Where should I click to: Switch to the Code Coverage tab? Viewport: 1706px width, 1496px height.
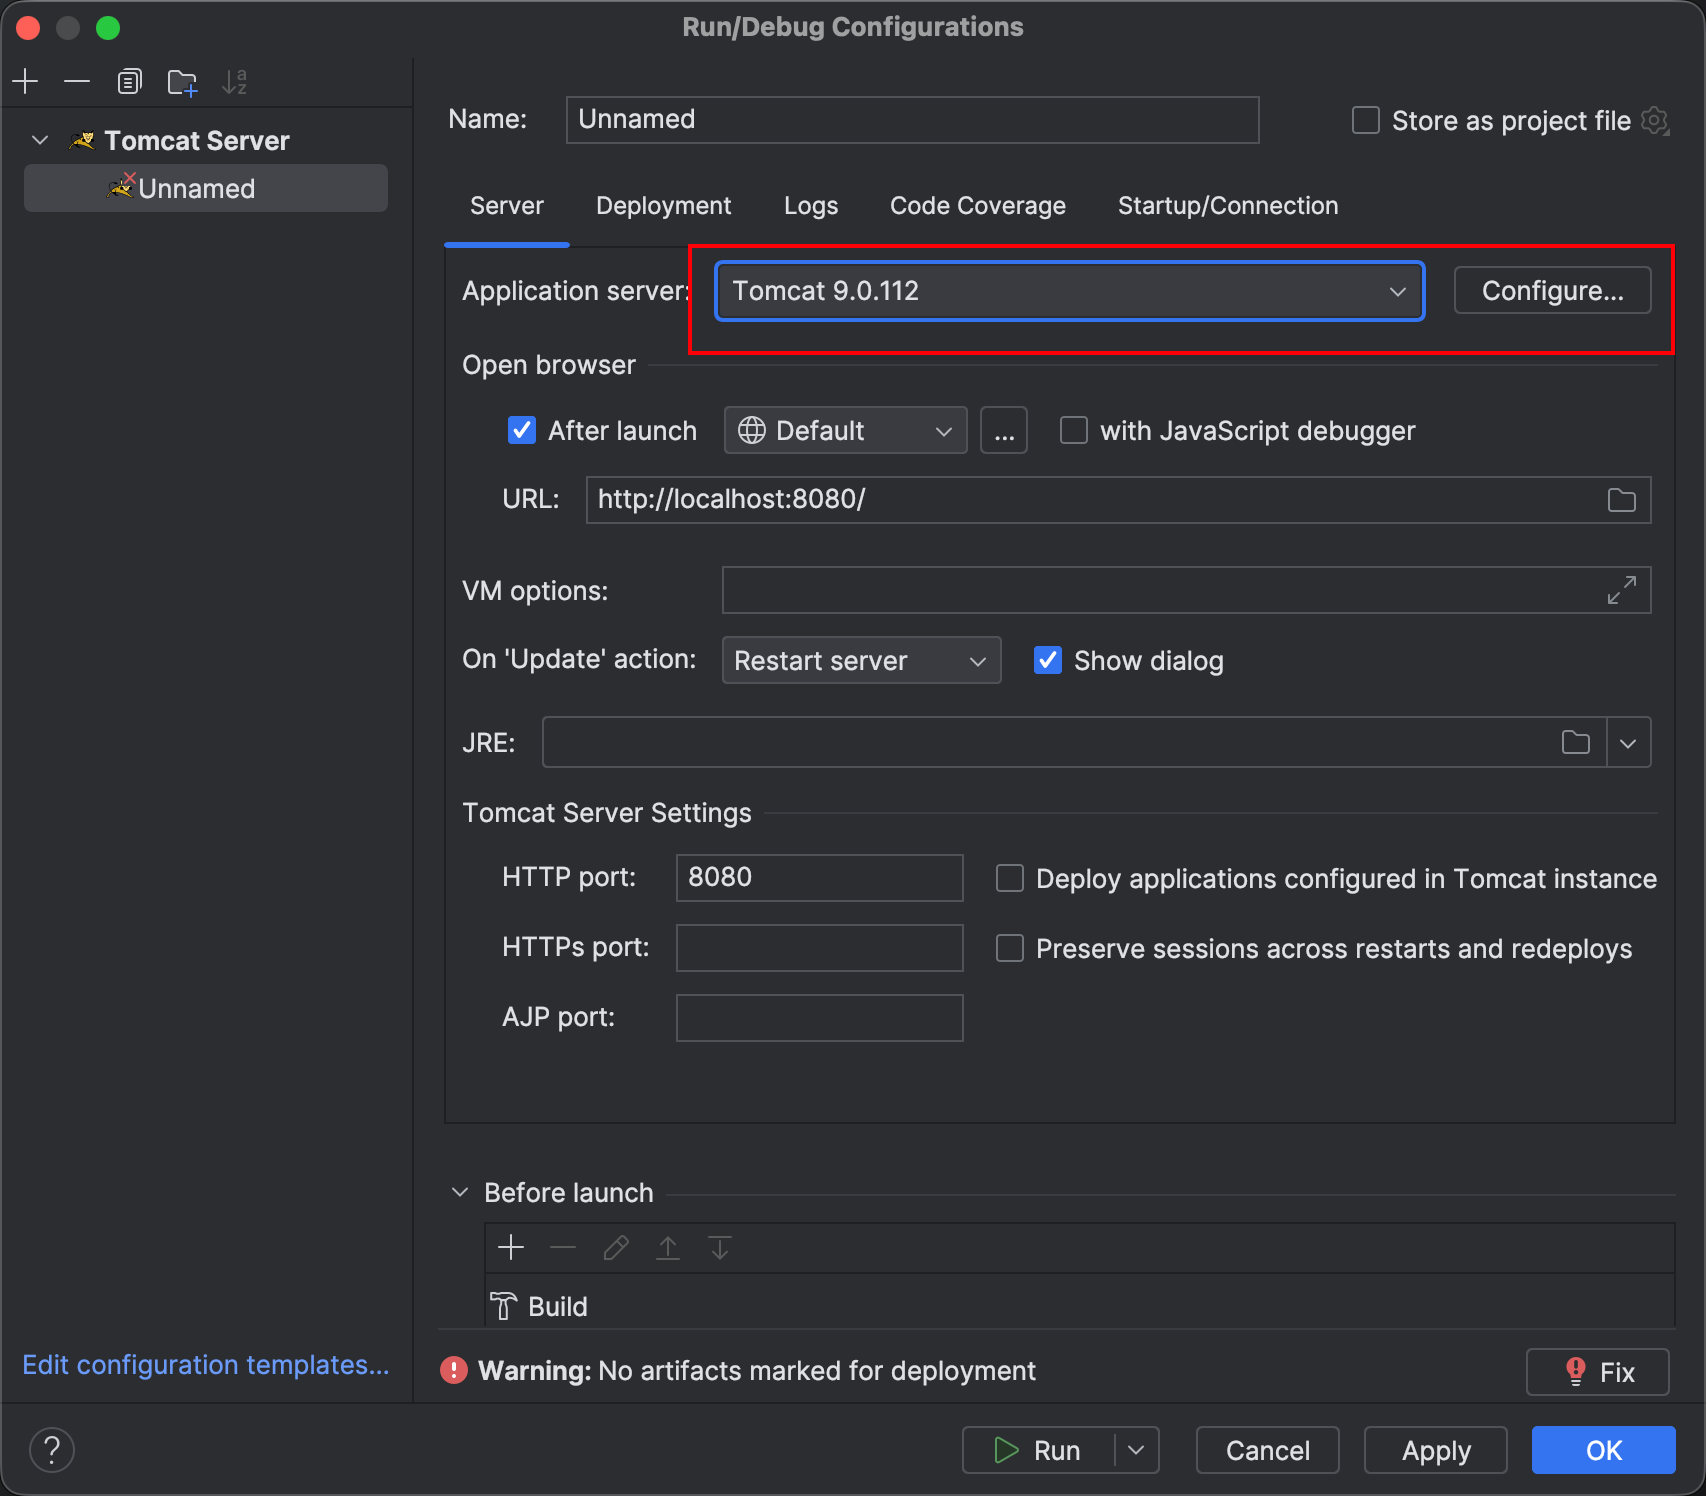[978, 206]
